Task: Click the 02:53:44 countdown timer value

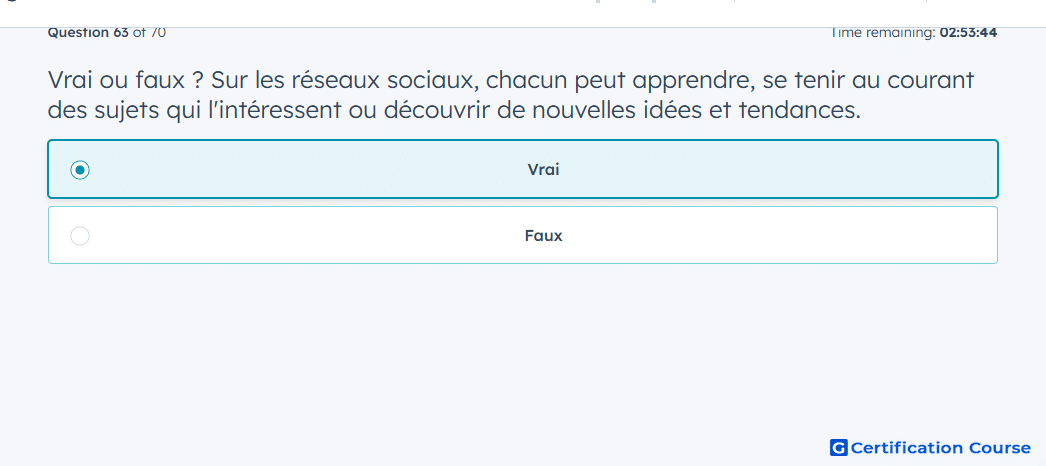Action: (x=968, y=32)
